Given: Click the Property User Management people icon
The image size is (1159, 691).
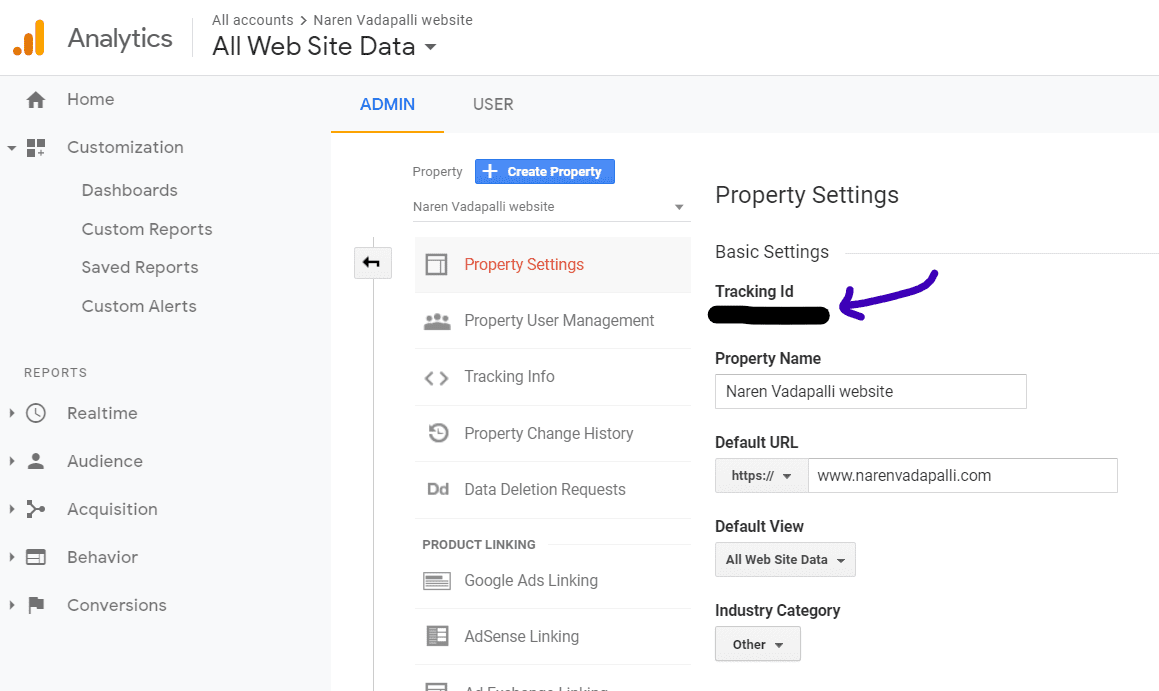Looking at the screenshot, I should coord(437,321).
